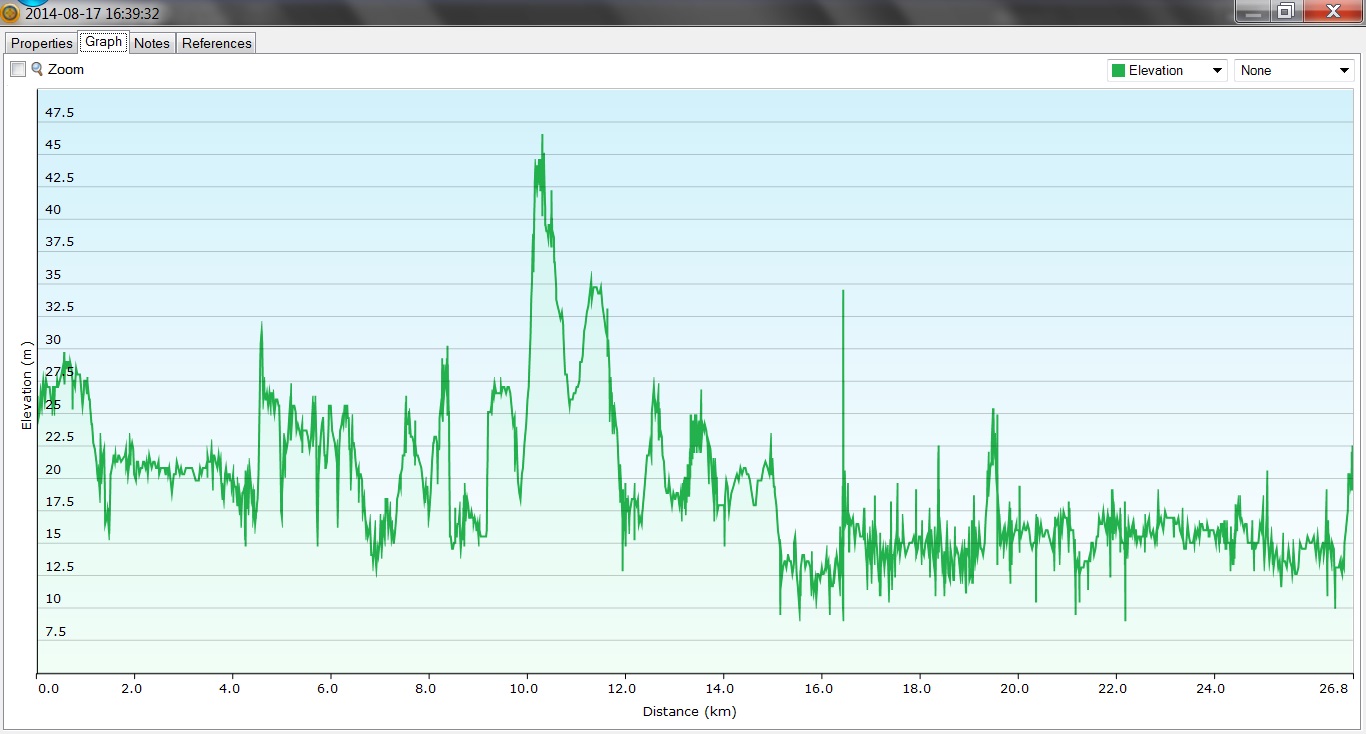1366x734 pixels.
Task: Click the sharp elevation spike near 16.5 km
Action: click(843, 291)
